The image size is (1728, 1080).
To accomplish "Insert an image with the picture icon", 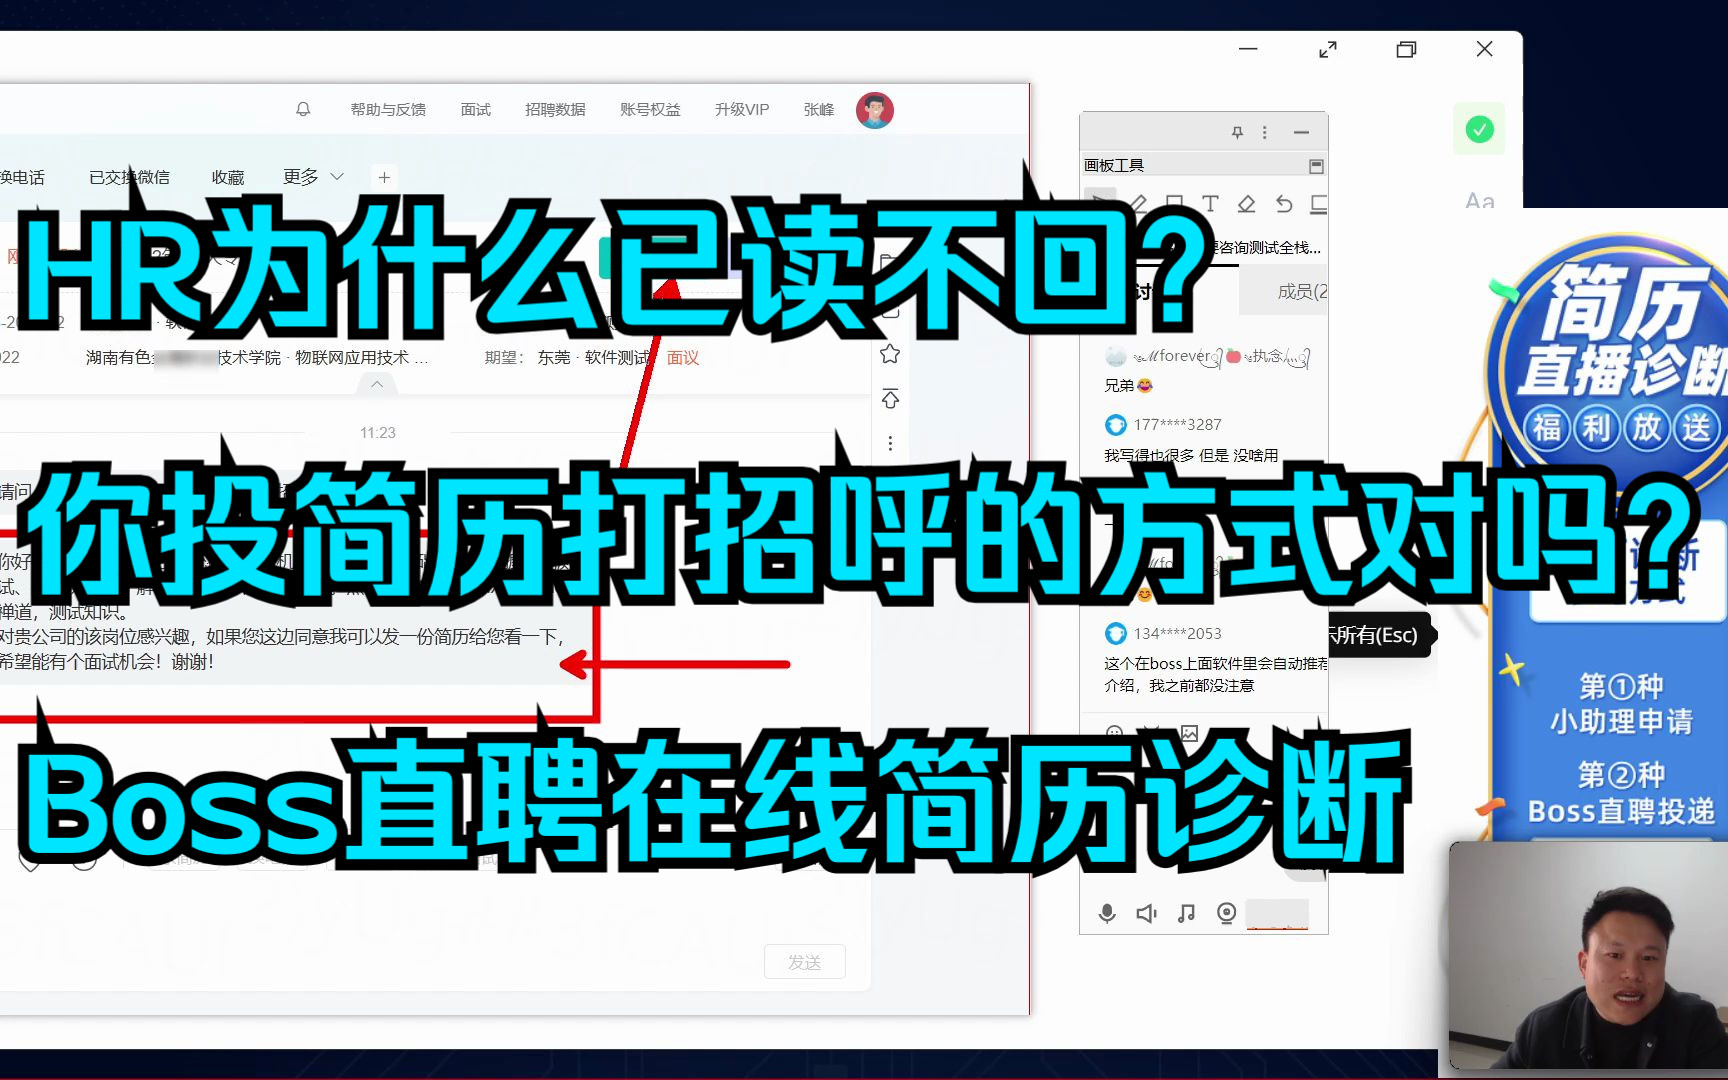I will (1189, 733).
